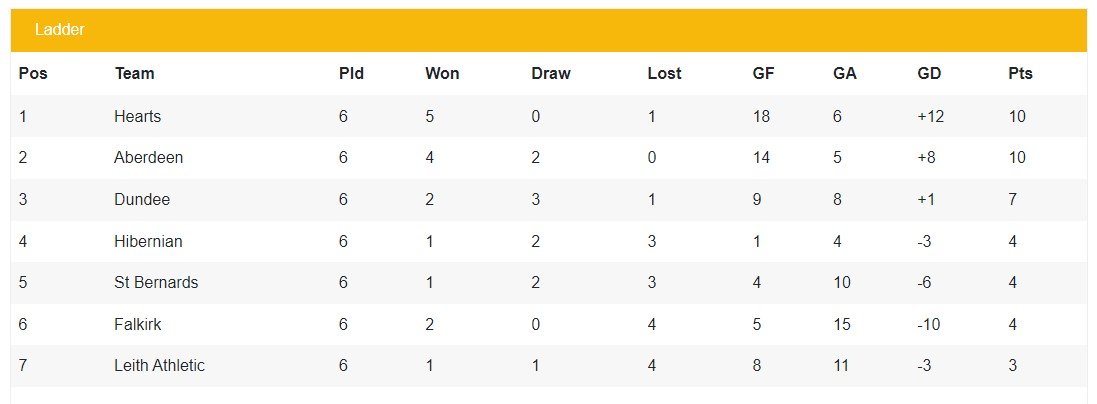Select the Dundee team row
The height and width of the screenshot is (404, 1097).
(548, 200)
